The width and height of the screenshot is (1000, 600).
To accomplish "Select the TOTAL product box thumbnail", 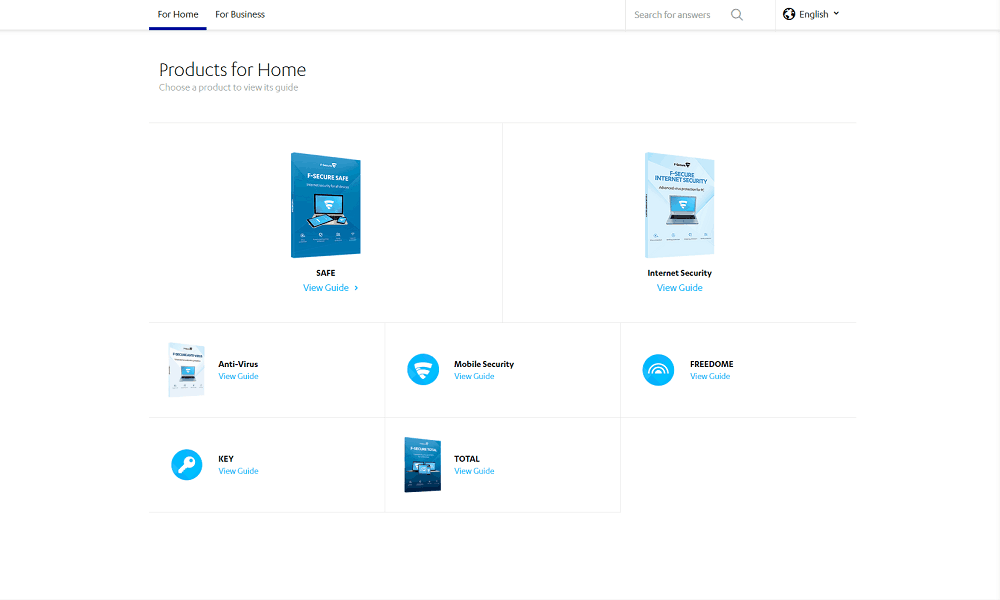I will (422, 464).
